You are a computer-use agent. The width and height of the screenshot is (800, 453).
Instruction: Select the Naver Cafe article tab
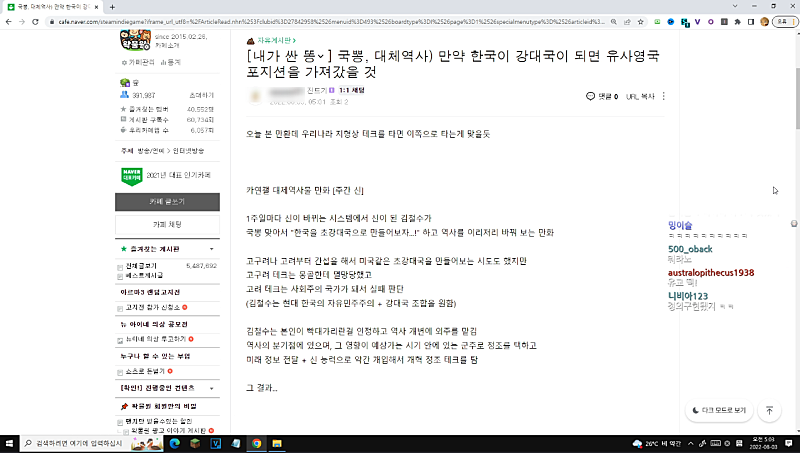pos(53,7)
